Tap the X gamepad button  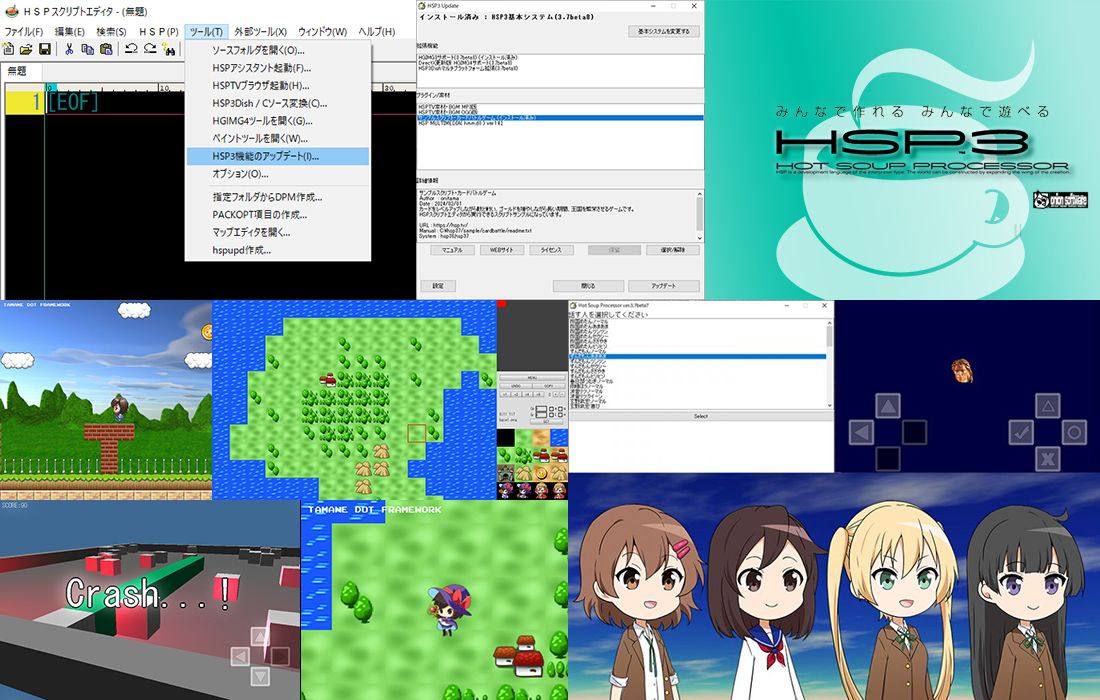1047,459
